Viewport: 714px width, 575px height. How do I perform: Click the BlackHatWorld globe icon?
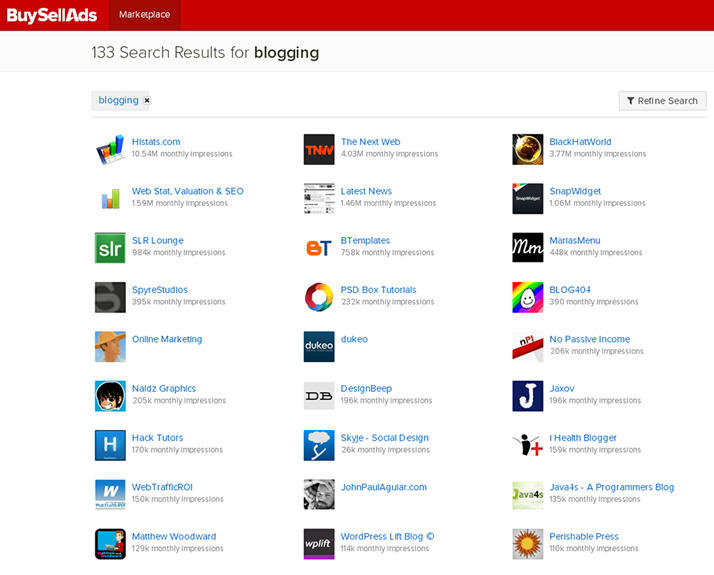(528, 149)
